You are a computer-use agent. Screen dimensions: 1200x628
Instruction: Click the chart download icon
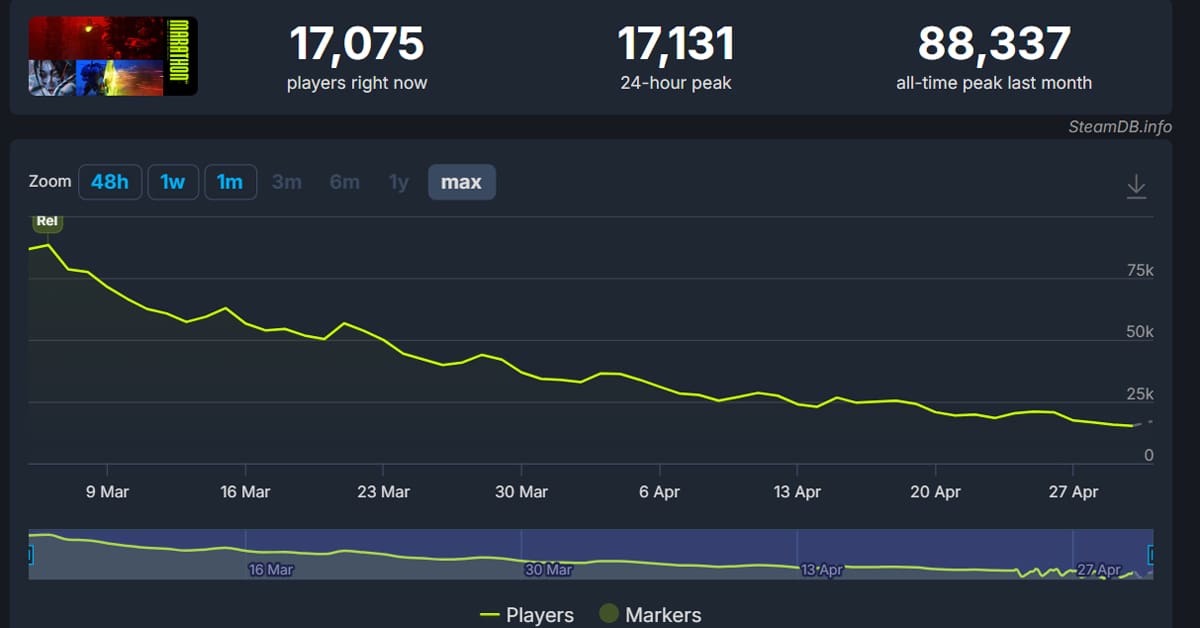[x=1136, y=186]
